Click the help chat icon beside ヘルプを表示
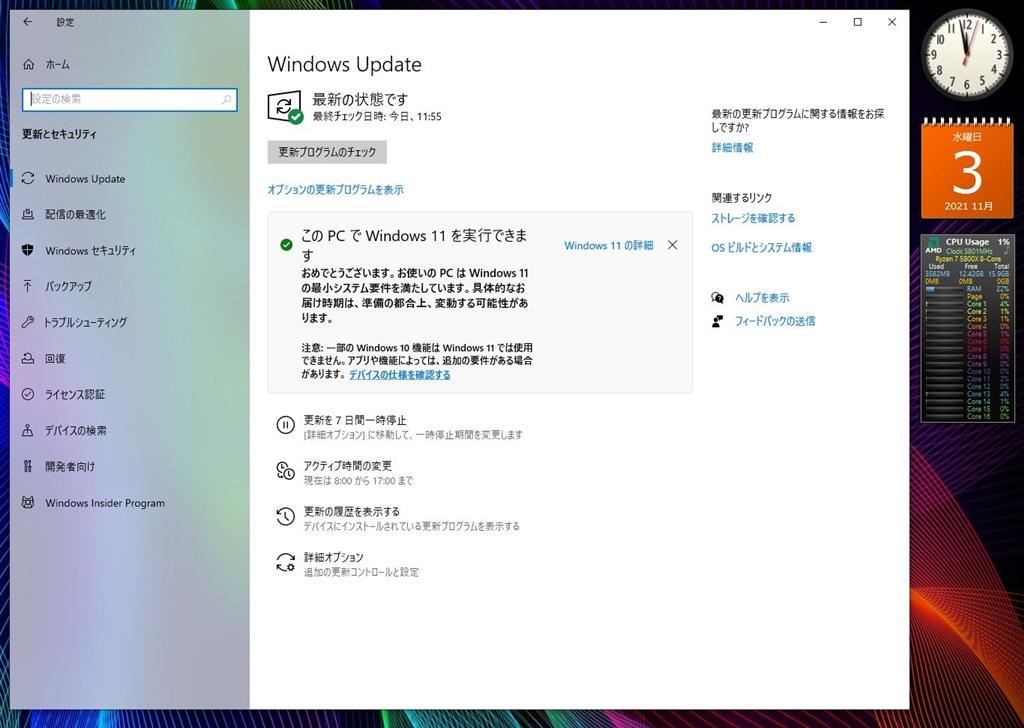Viewport: 1024px width, 728px height. tap(718, 298)
